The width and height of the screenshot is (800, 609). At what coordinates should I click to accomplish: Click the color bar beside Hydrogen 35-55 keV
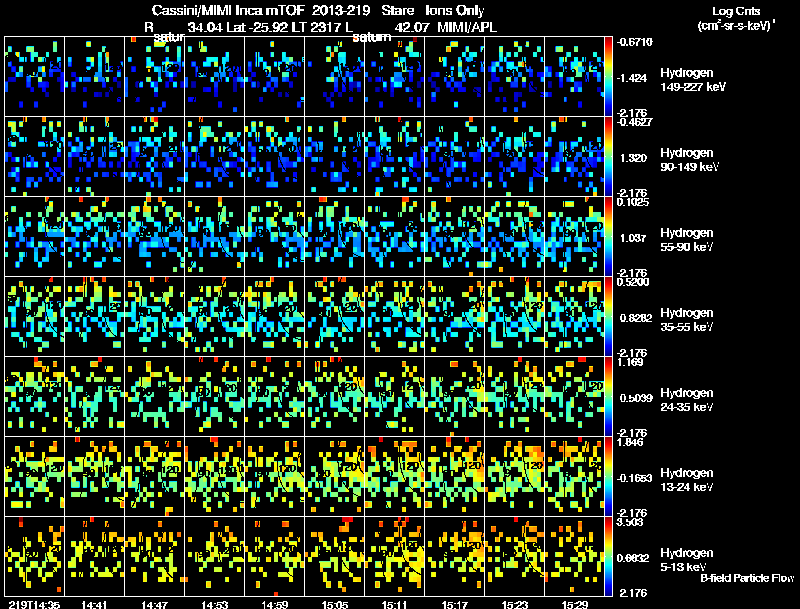609,317
